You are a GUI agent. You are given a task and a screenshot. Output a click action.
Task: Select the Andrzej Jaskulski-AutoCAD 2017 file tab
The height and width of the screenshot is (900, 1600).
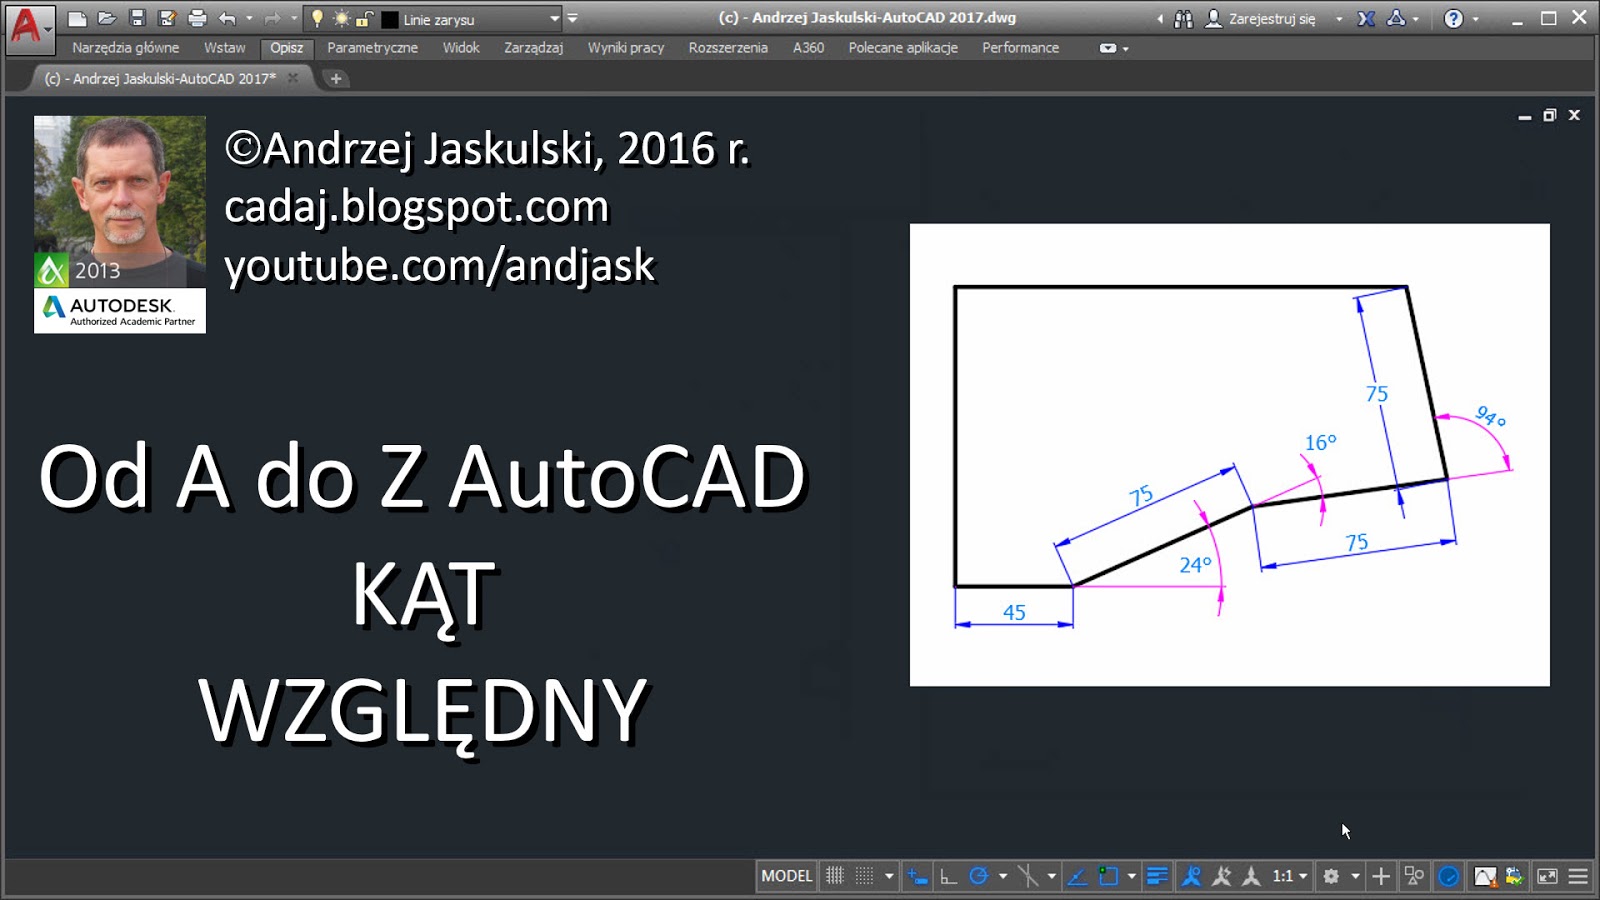point(160,78)
